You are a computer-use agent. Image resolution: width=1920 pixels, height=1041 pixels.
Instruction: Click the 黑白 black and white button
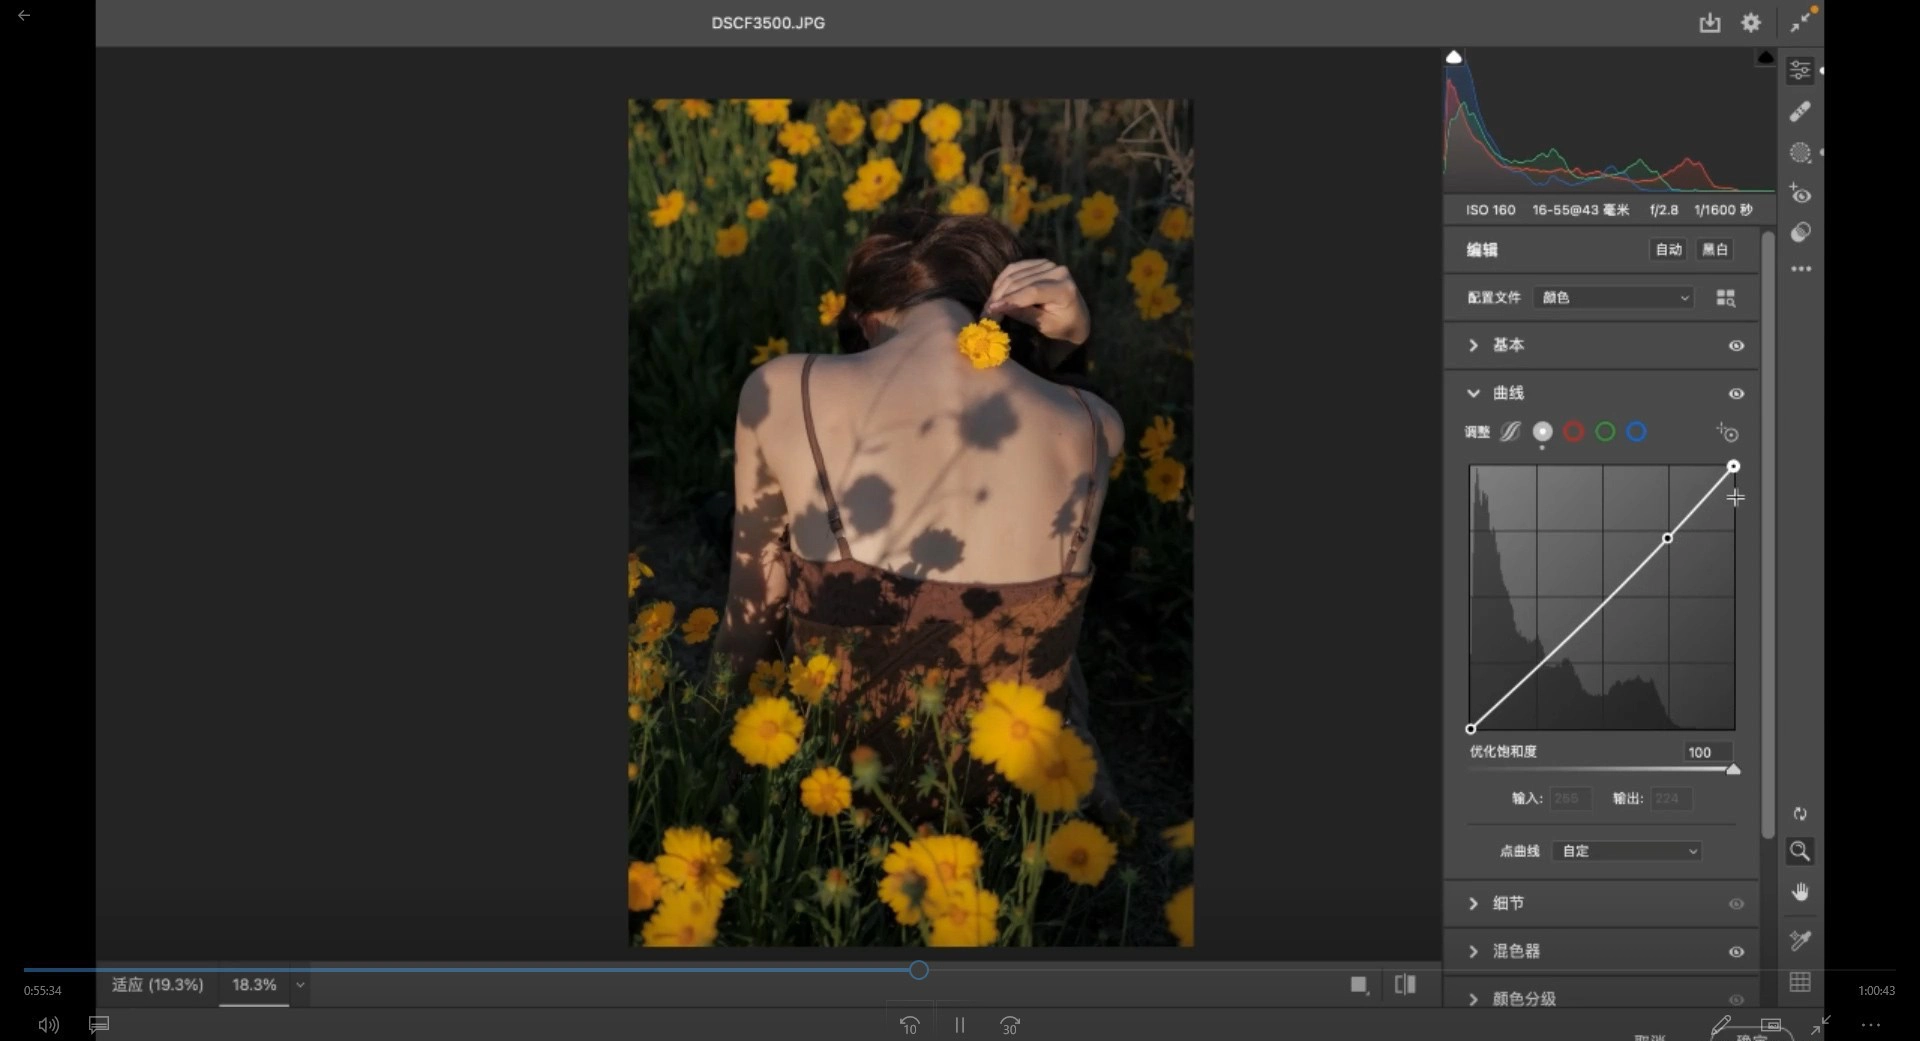pyautogui.click(x=1715, y=250)
